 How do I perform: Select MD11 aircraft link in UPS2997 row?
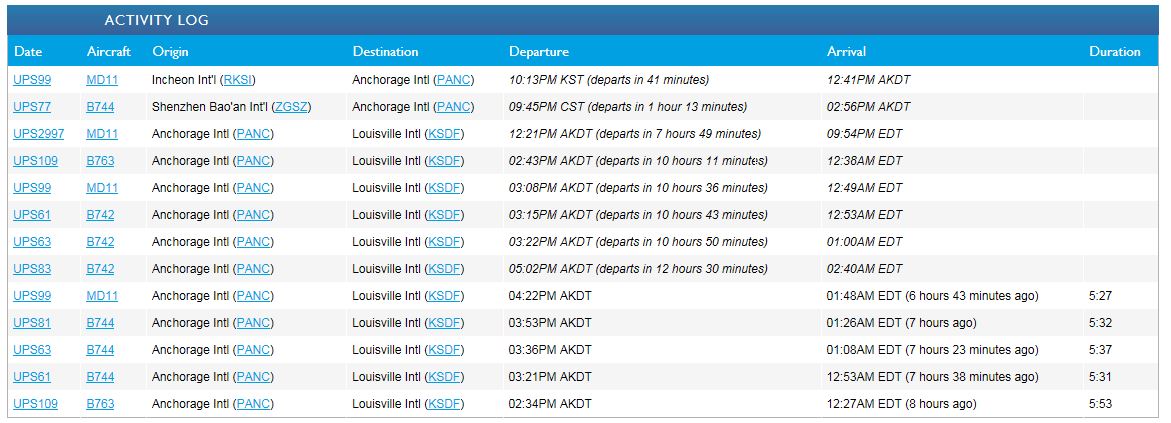pos(102,134)
